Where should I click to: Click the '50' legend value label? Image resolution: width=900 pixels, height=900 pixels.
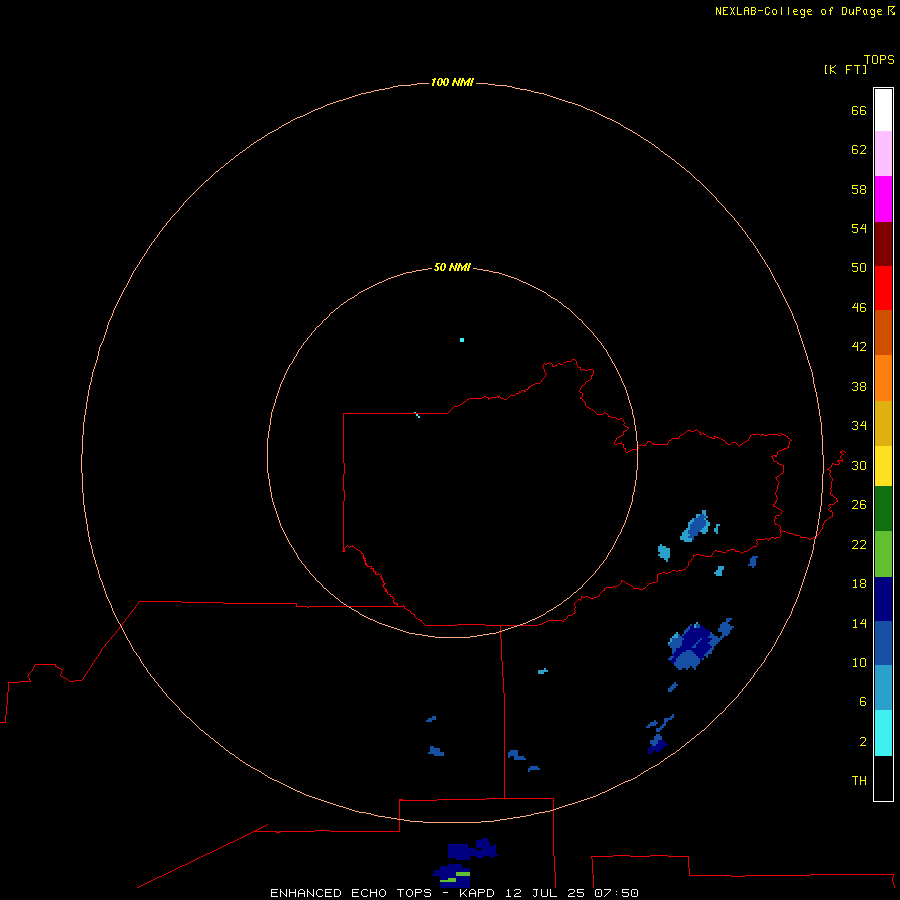[x=859, y=267]
